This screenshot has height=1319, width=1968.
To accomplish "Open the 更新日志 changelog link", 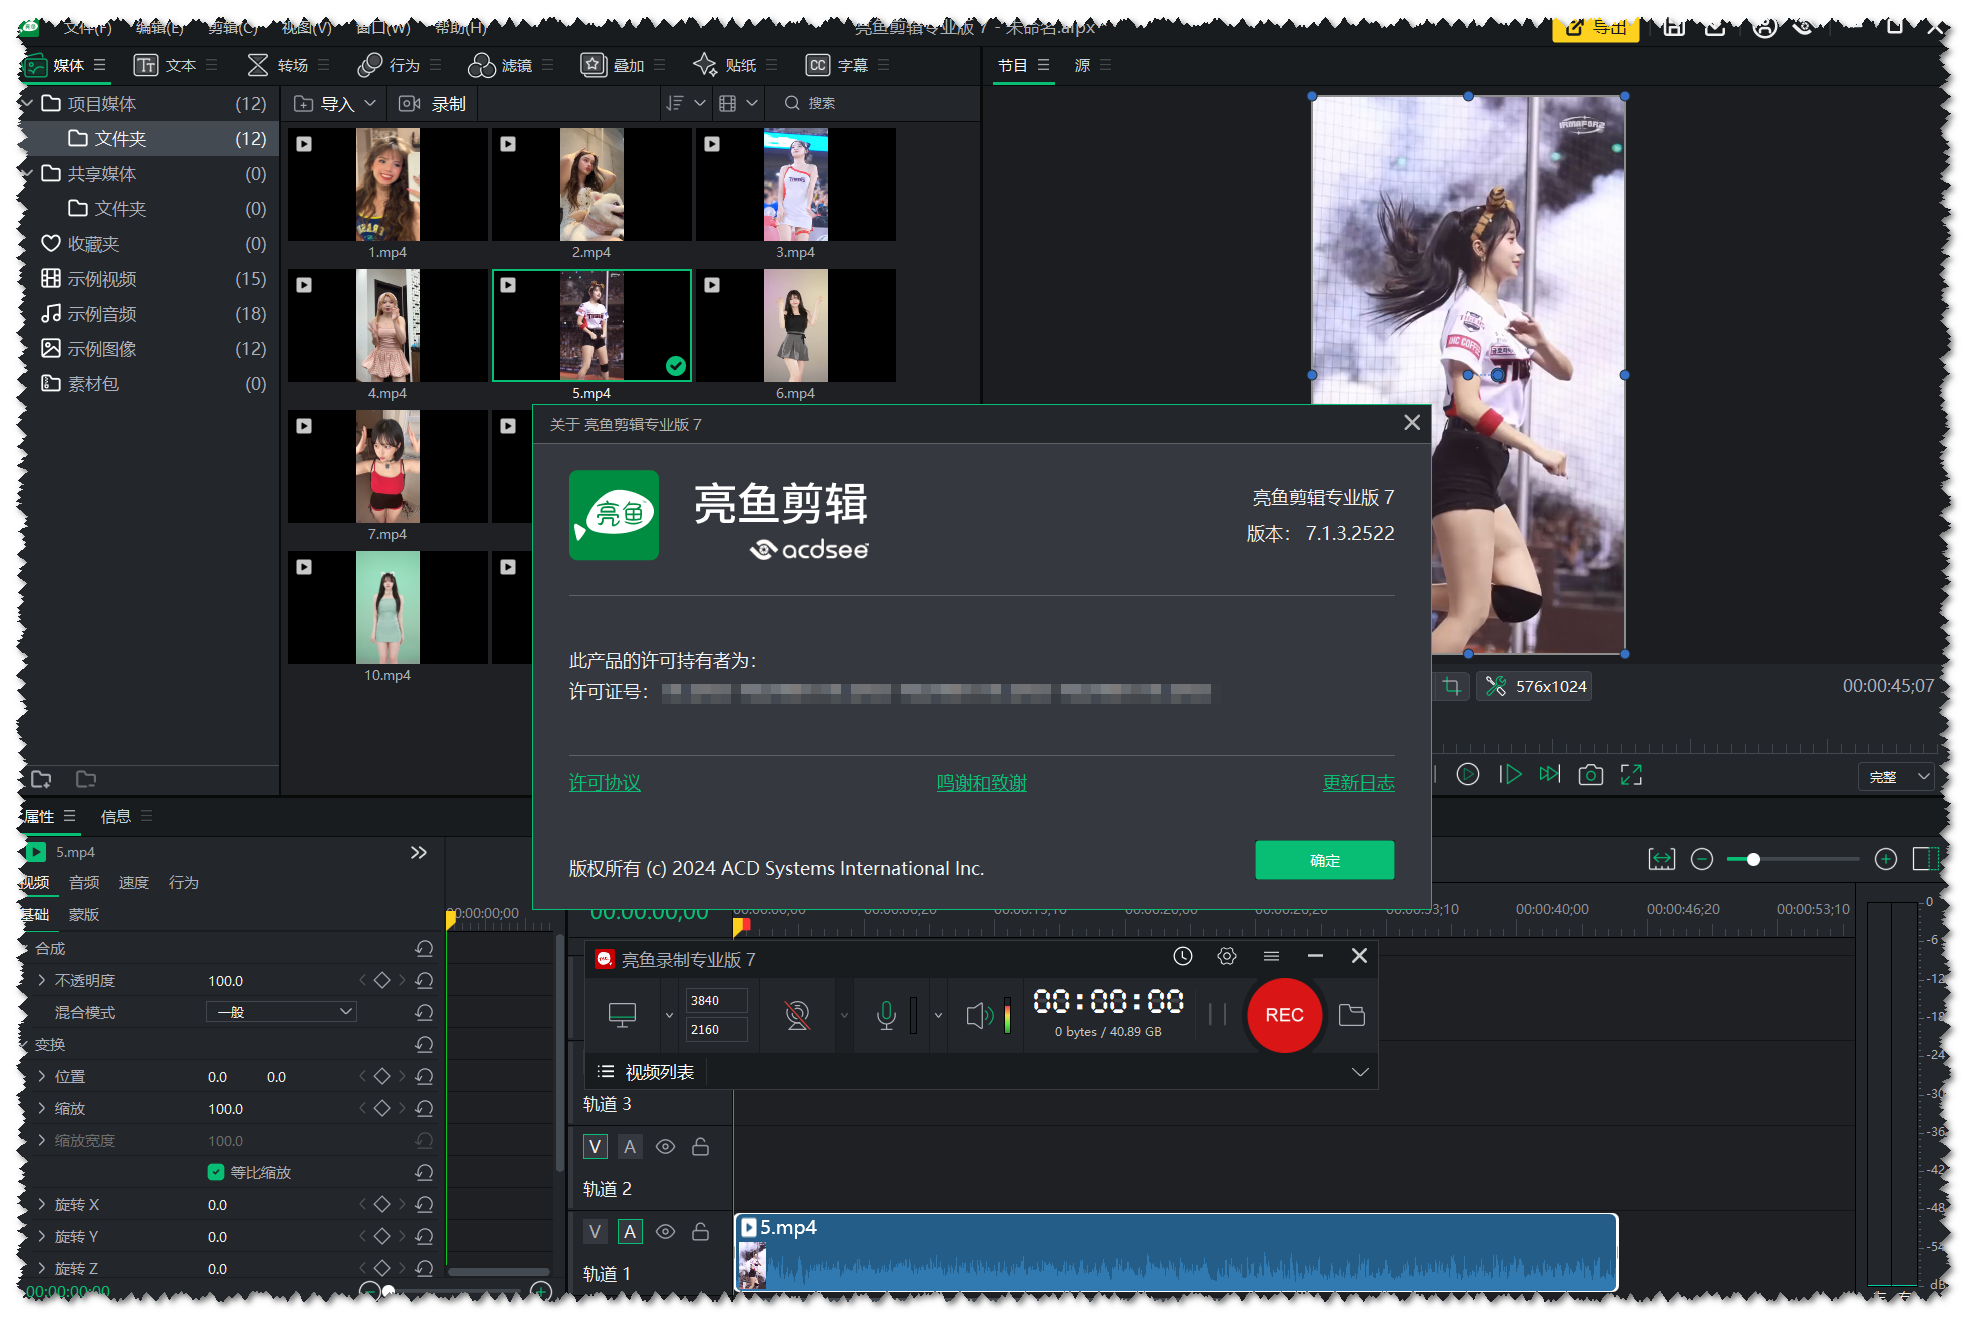I will click(x=1358, y=783).
